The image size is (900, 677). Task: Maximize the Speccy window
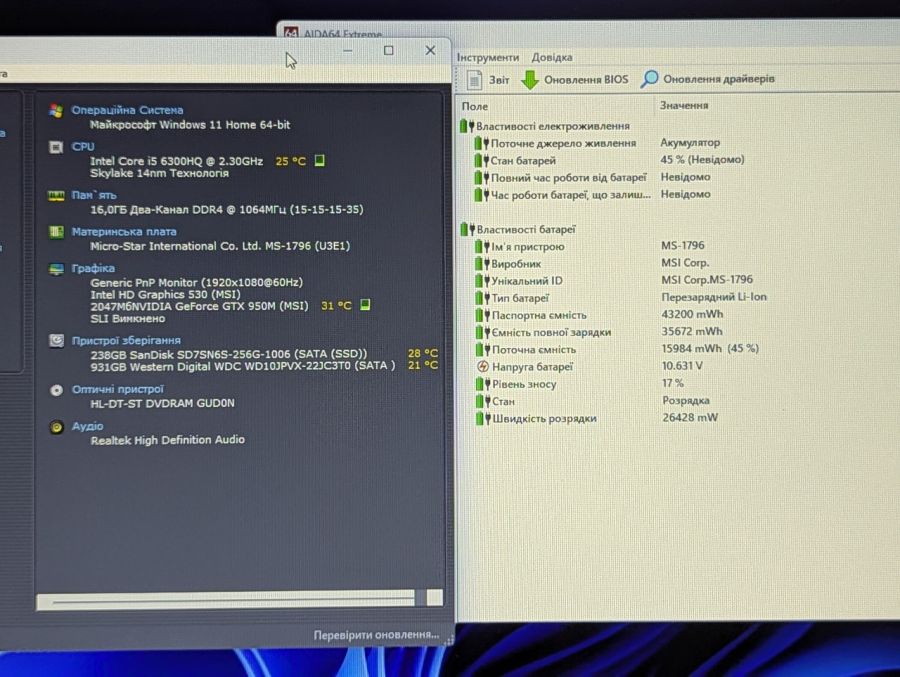coord(389,51)
